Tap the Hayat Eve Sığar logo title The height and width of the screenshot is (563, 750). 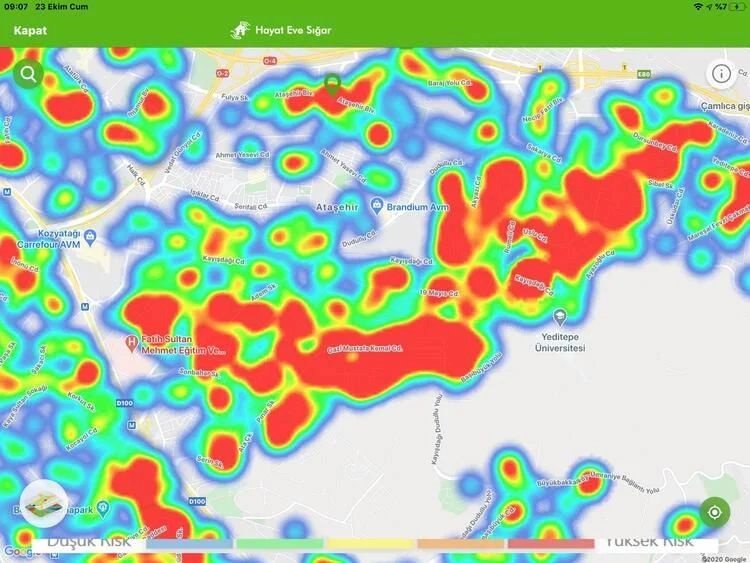point(281,30)
